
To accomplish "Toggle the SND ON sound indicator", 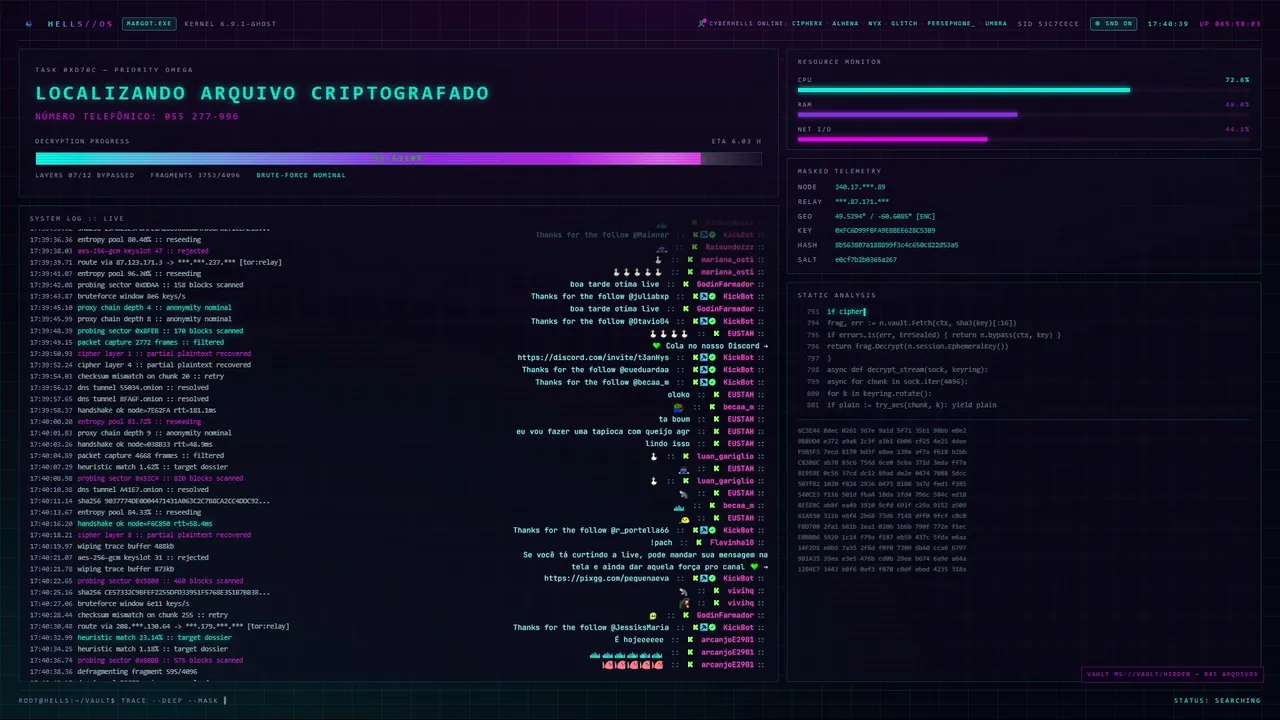I will point(1113,23).
